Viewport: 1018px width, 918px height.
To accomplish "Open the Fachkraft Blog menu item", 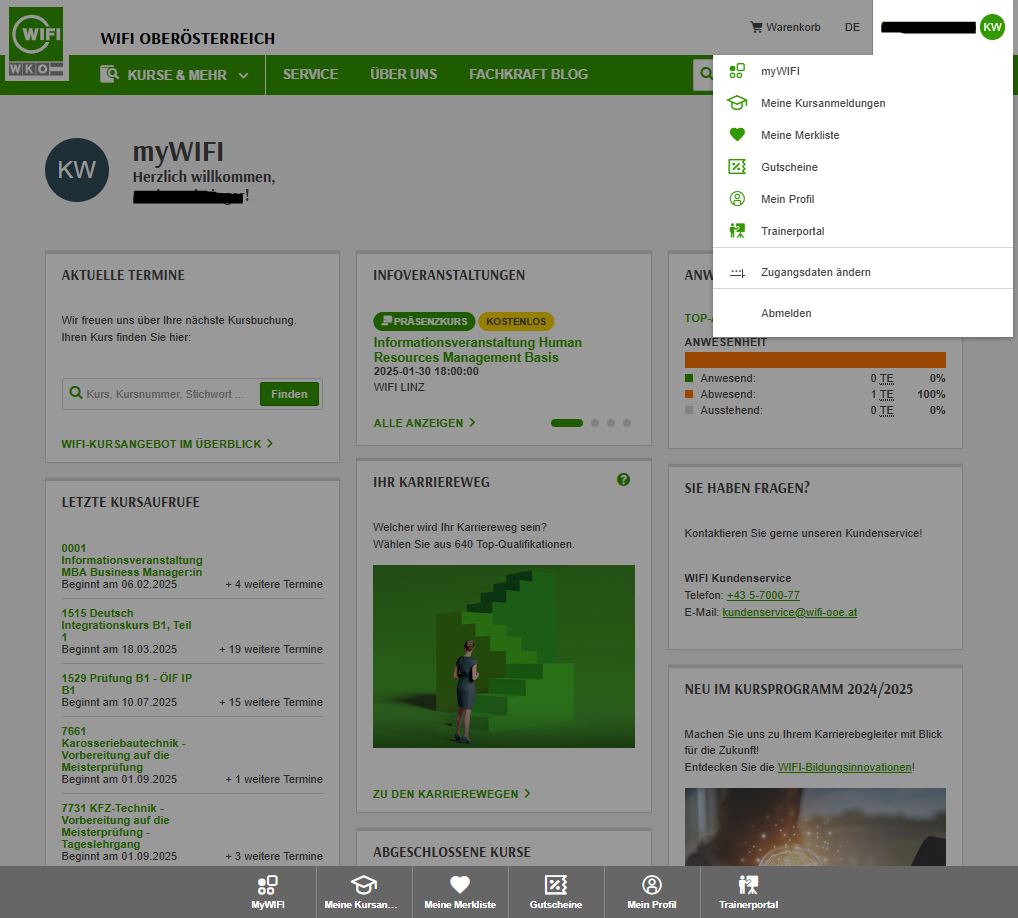I will click(x=528, y=75).
